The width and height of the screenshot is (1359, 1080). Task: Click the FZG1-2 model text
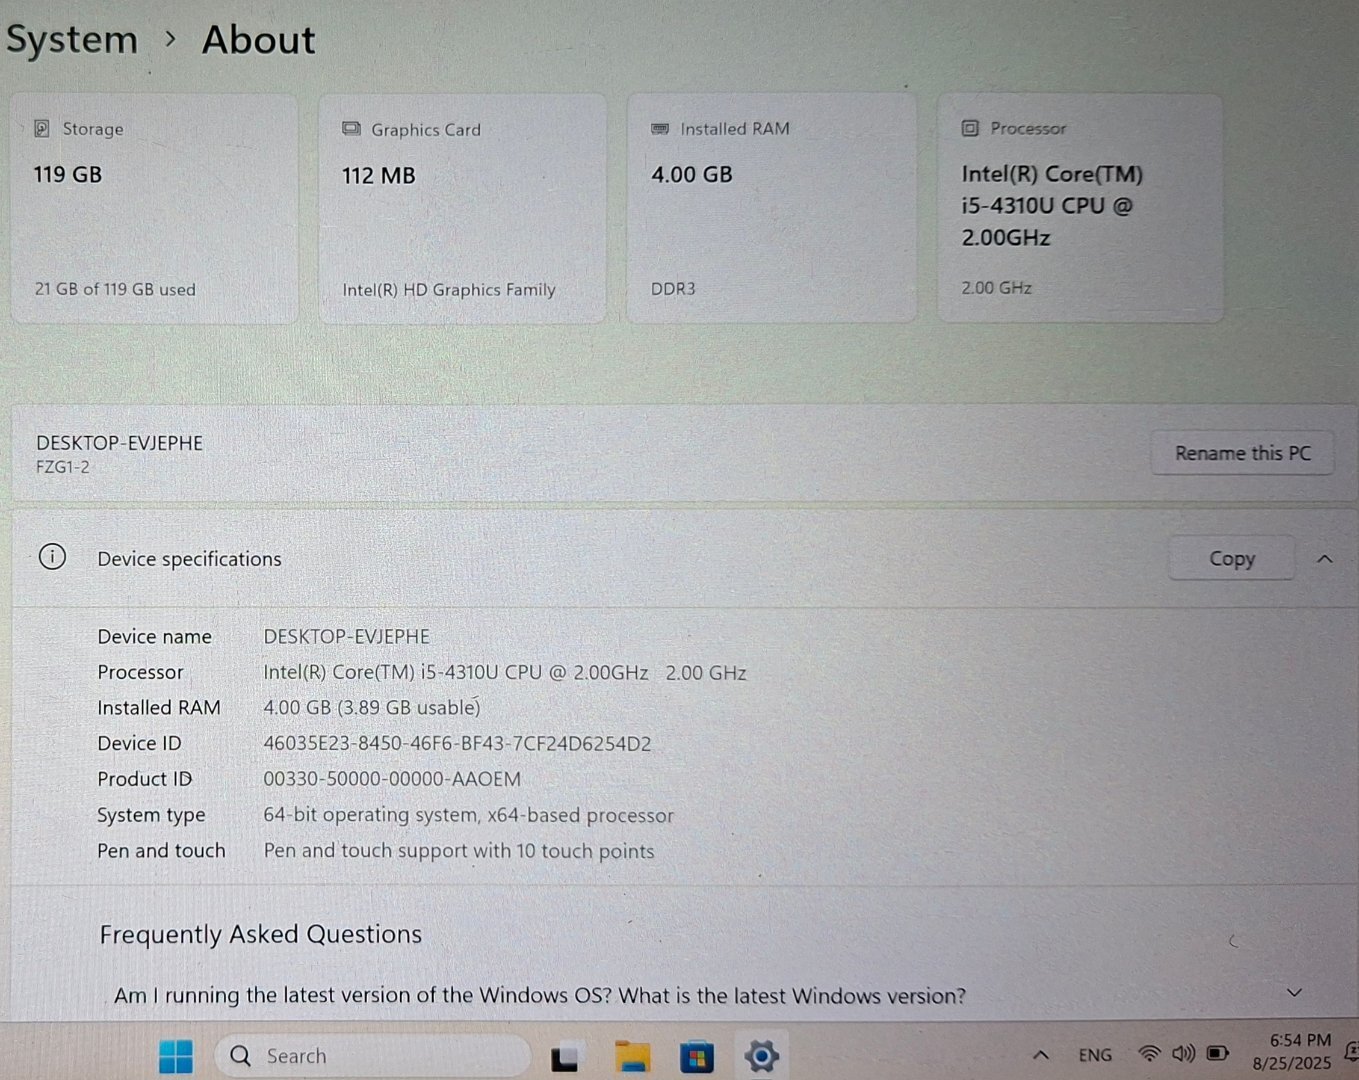pos(63,467)
